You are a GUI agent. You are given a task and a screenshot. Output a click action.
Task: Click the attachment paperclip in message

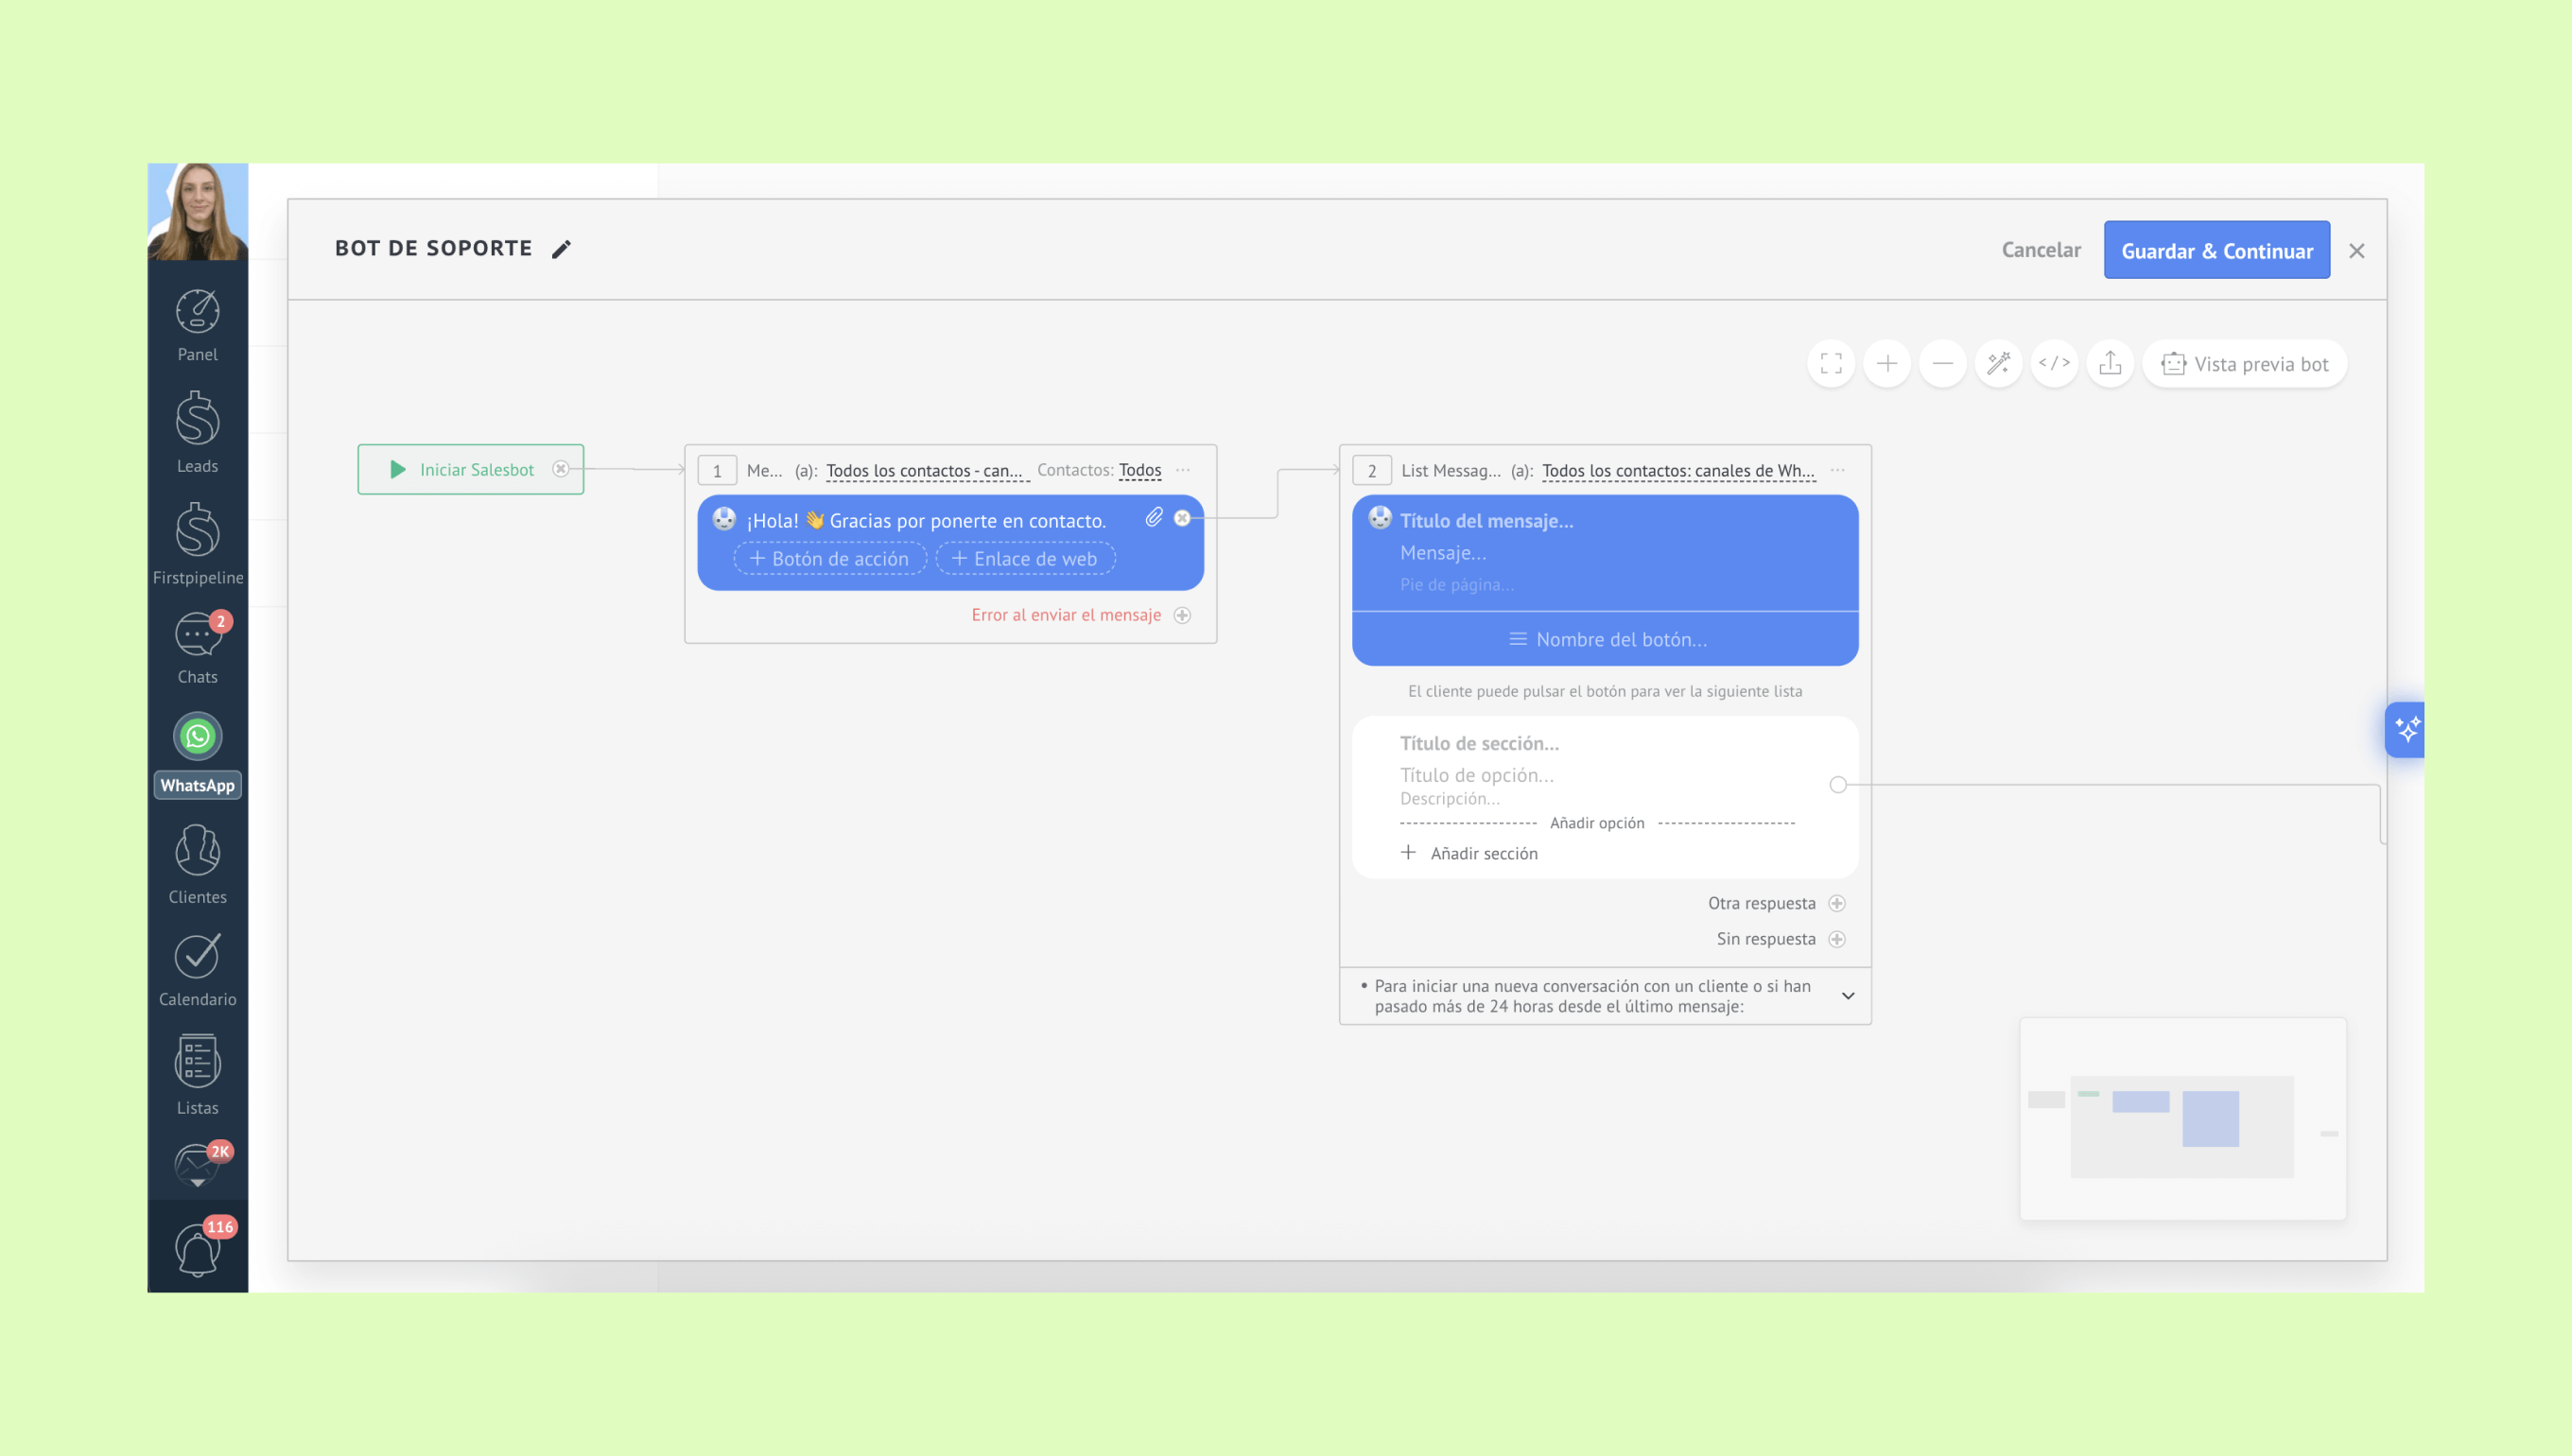pyautogui.click(x=1154, y=517)
